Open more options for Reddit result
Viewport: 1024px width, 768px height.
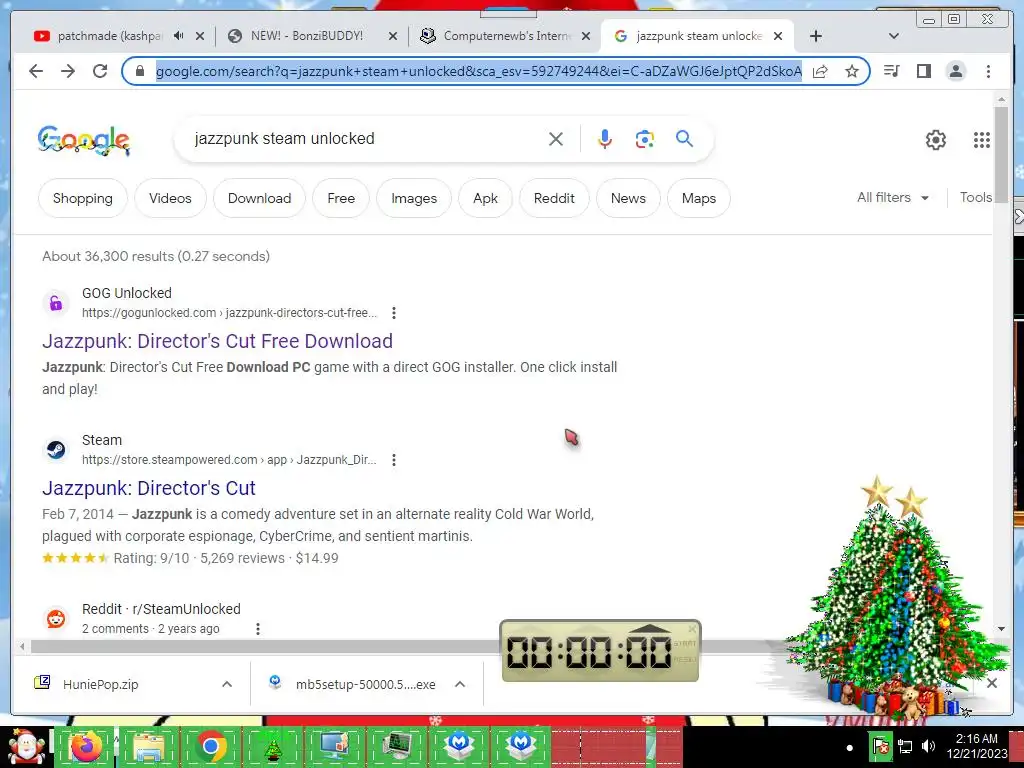(258, 629)
